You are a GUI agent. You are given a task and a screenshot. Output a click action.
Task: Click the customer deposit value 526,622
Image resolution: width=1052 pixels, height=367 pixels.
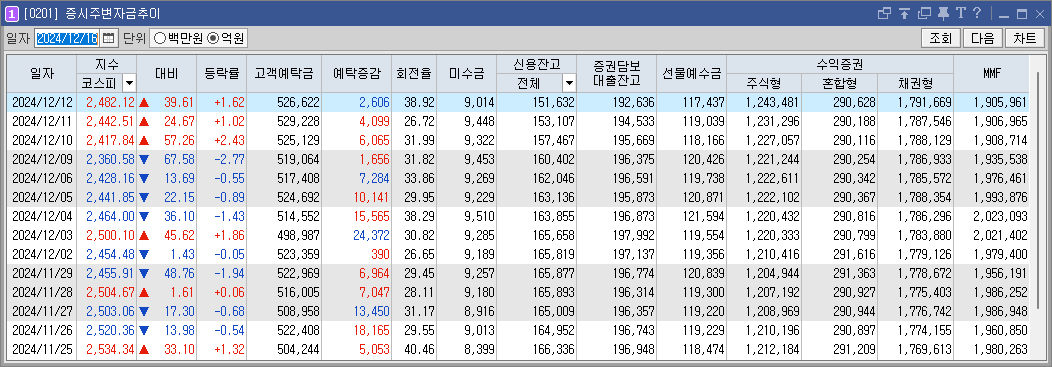[x=298, y=103]
